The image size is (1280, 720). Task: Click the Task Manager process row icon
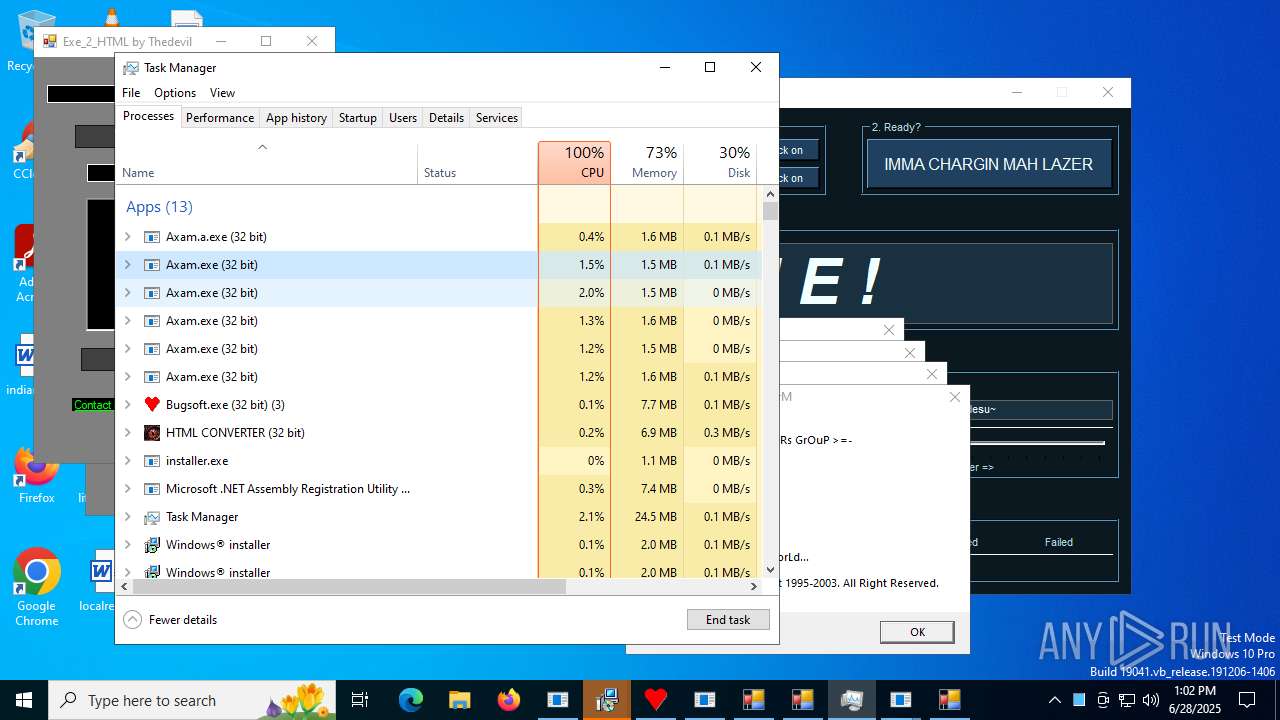(x=152, y=517)
